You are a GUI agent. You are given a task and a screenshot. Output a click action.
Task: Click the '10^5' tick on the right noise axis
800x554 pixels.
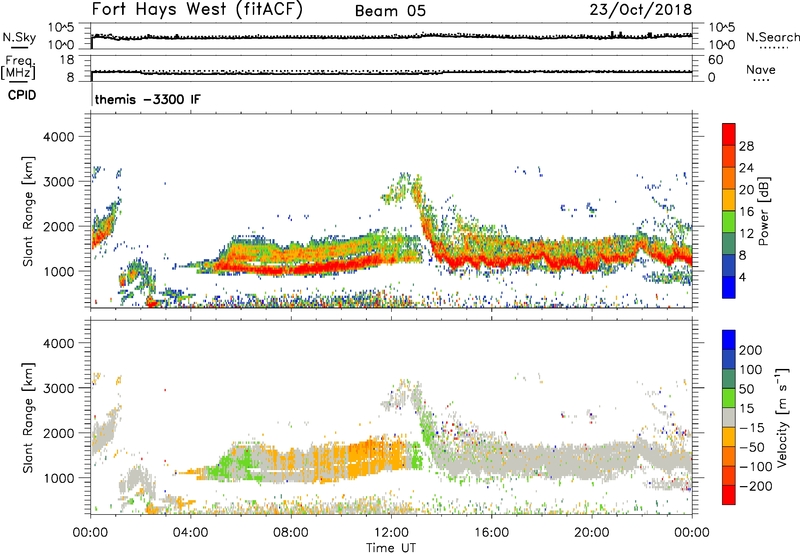[722, 28]
